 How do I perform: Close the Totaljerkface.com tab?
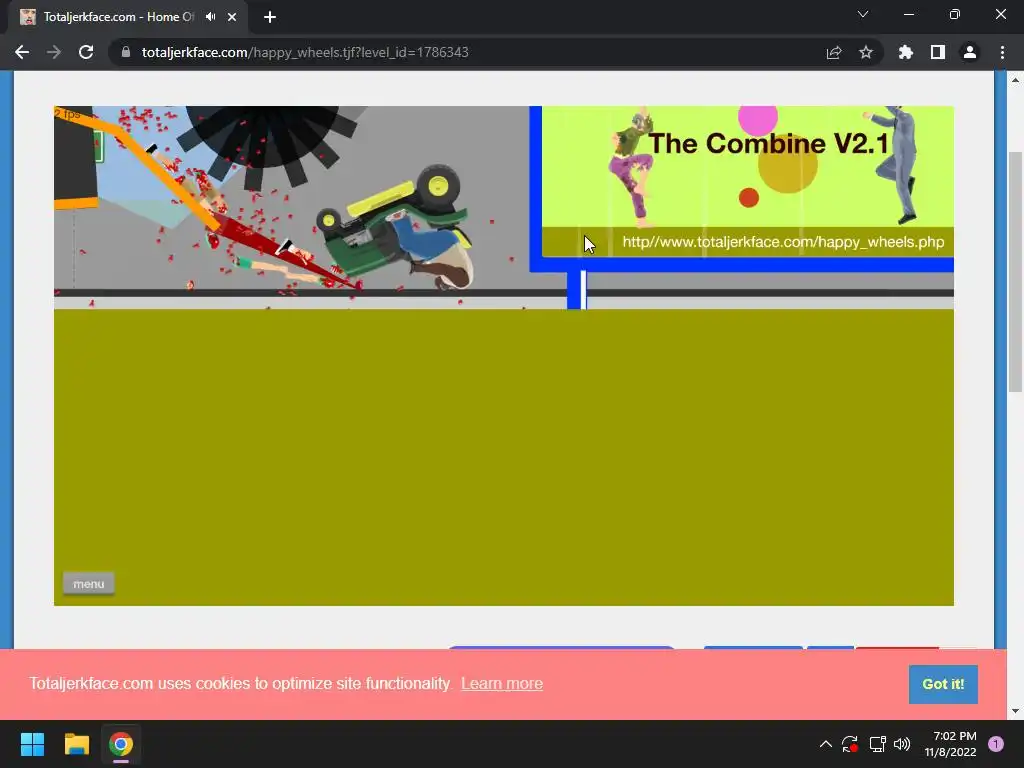[232, 17]
